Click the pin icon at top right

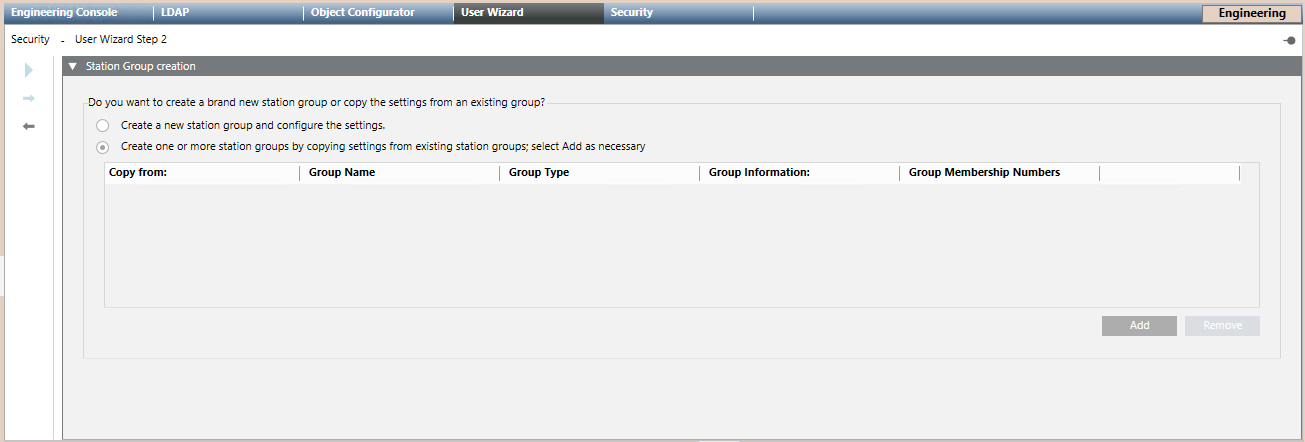coord(1289,41)
